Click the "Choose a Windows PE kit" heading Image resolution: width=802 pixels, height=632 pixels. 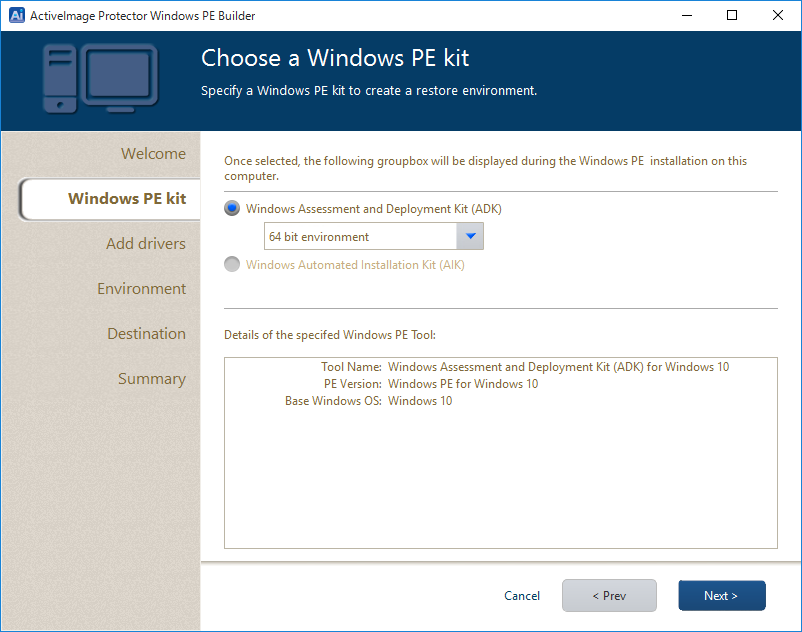[335, 58]
